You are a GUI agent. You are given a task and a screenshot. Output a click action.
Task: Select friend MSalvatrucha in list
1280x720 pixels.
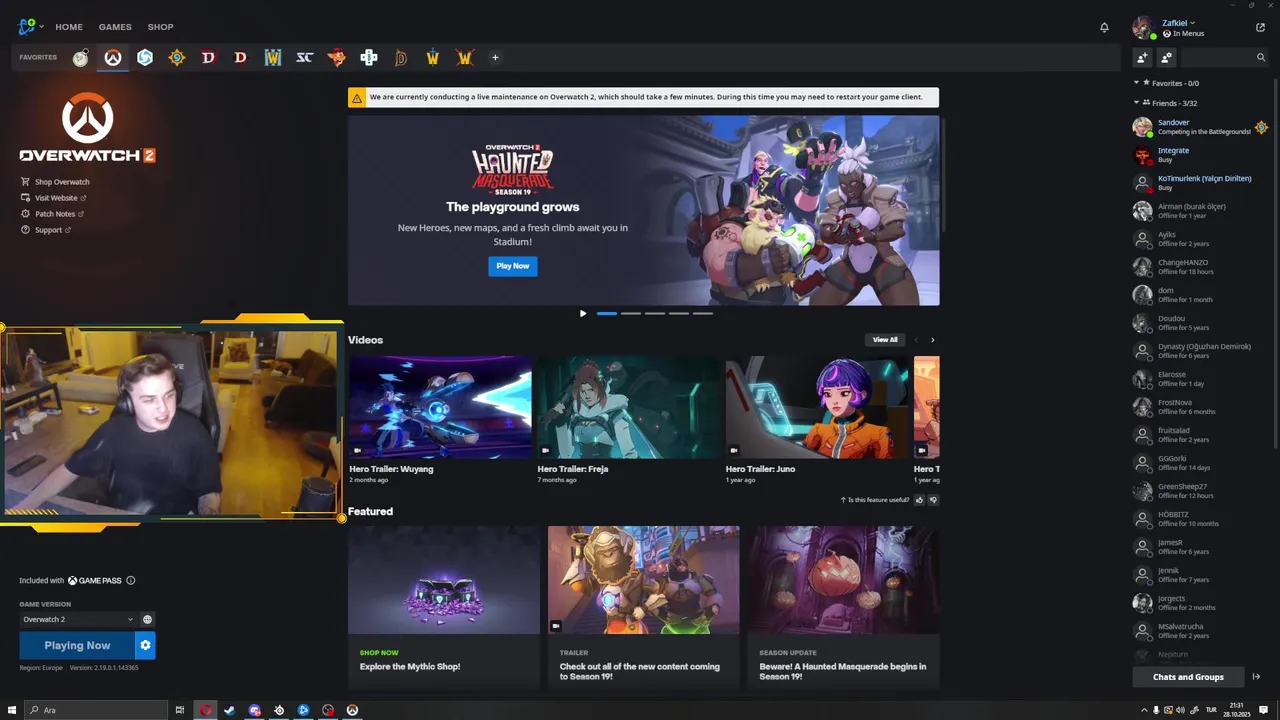pos(1200,631)
